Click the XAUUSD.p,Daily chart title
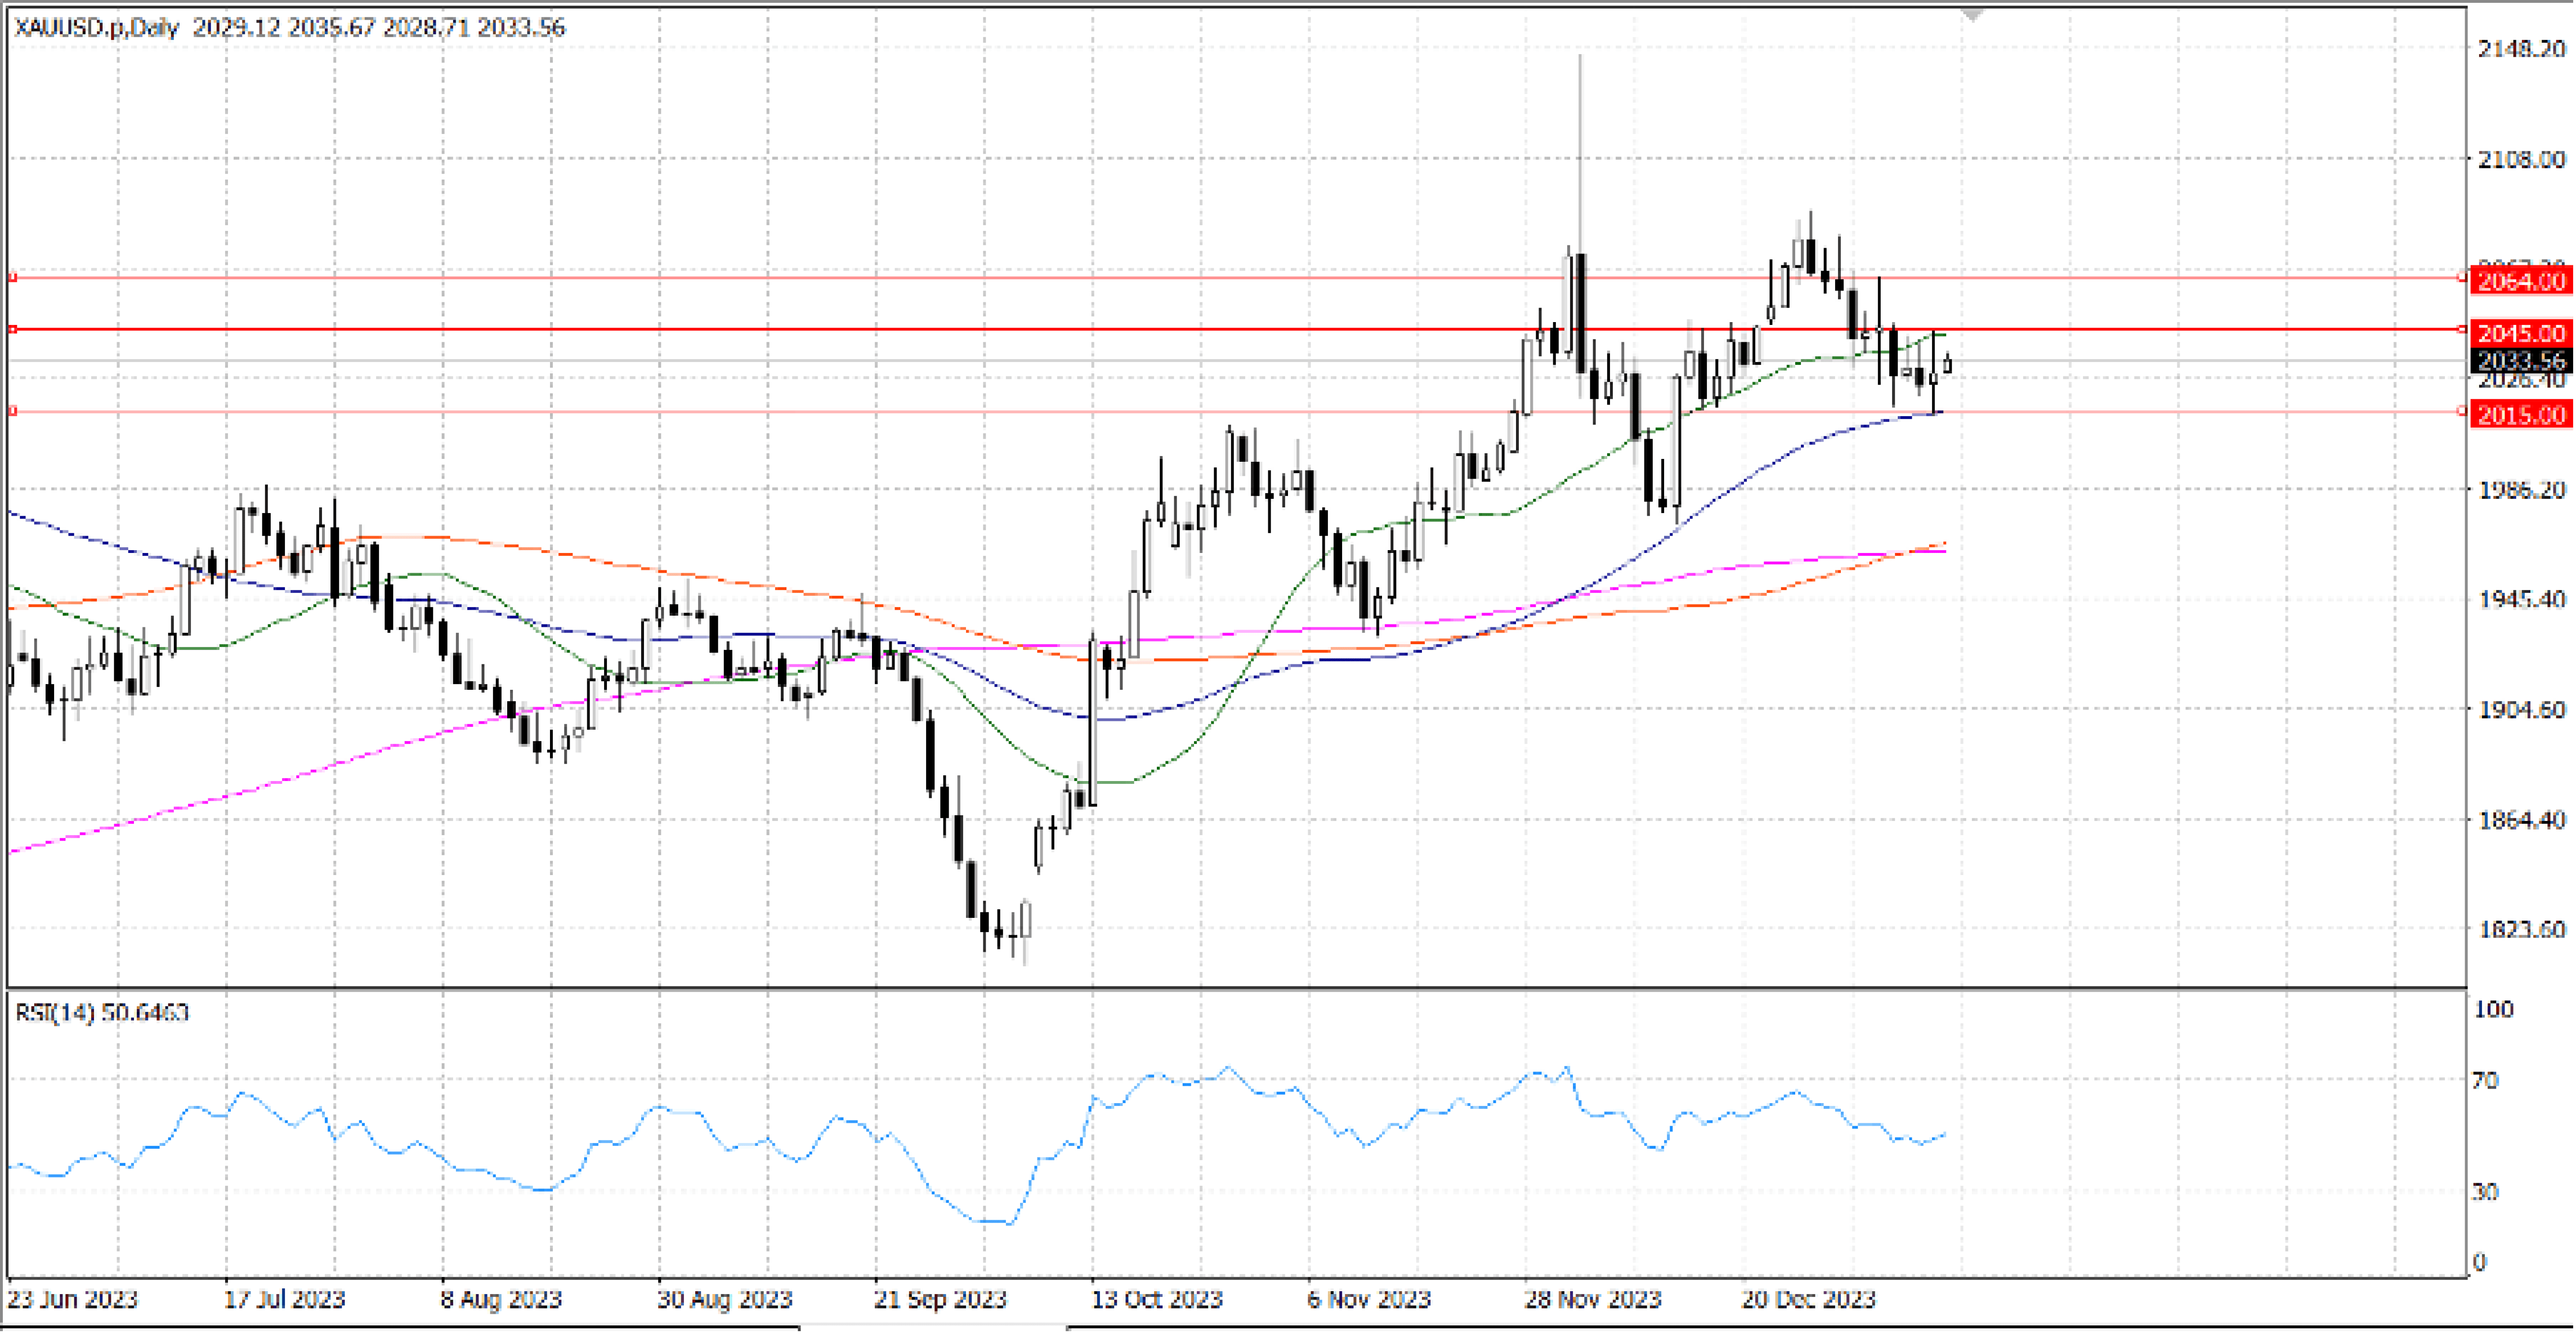Viewport: 2576px width, 1334px height. 97,28
